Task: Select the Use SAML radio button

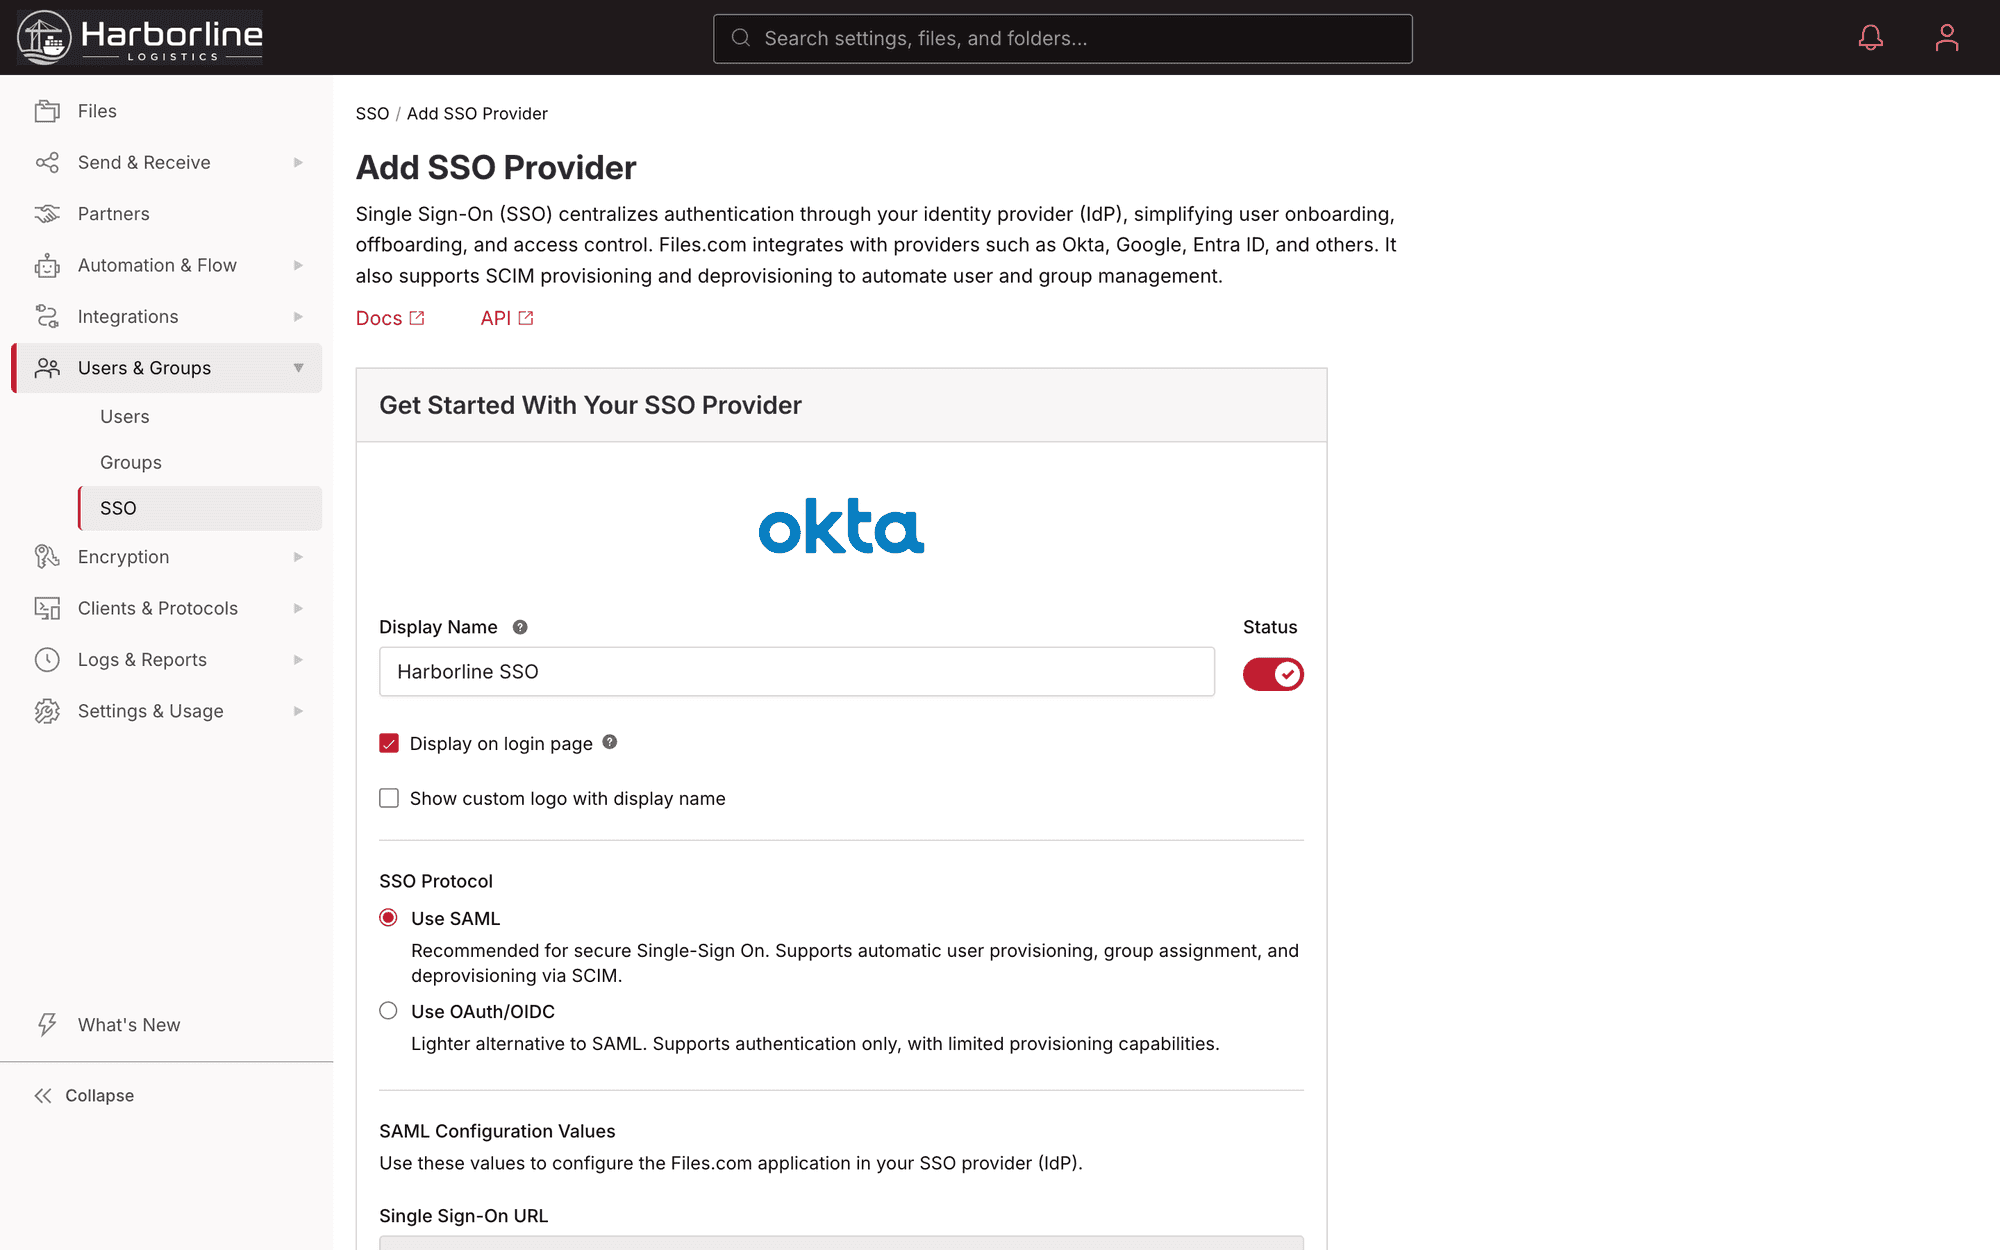Action: [388, 918]
